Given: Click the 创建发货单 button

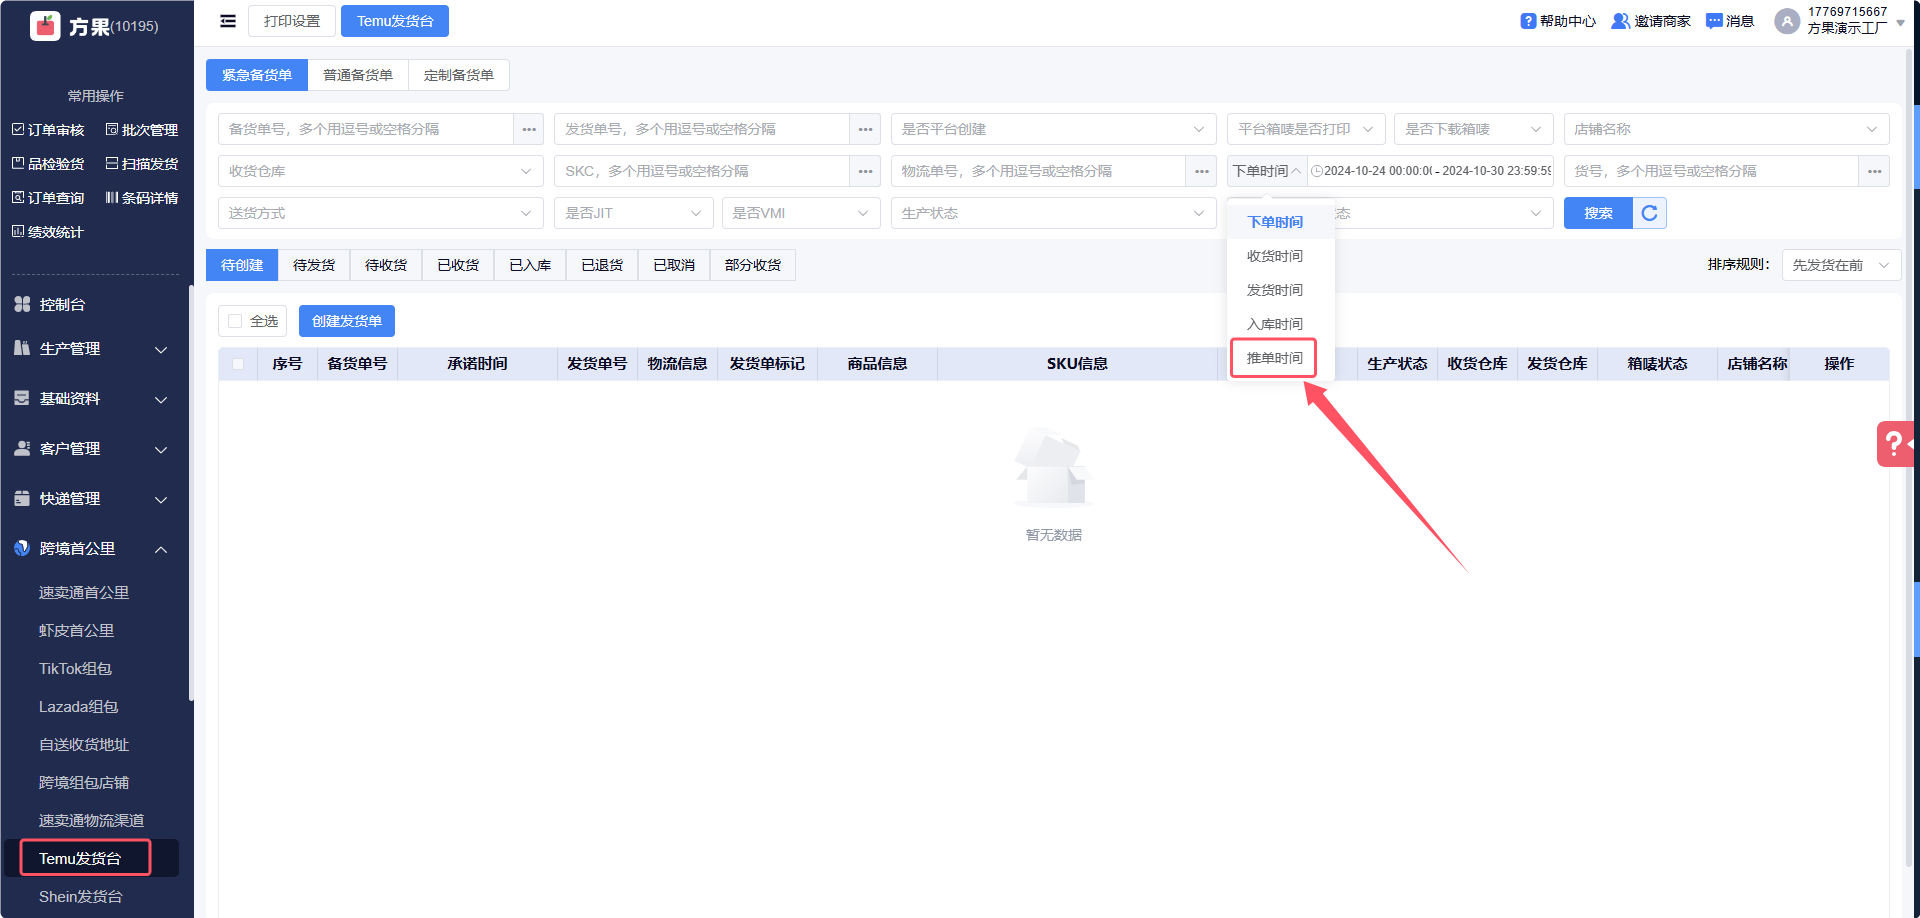Looking at the screenshot, I should point(347,321).
